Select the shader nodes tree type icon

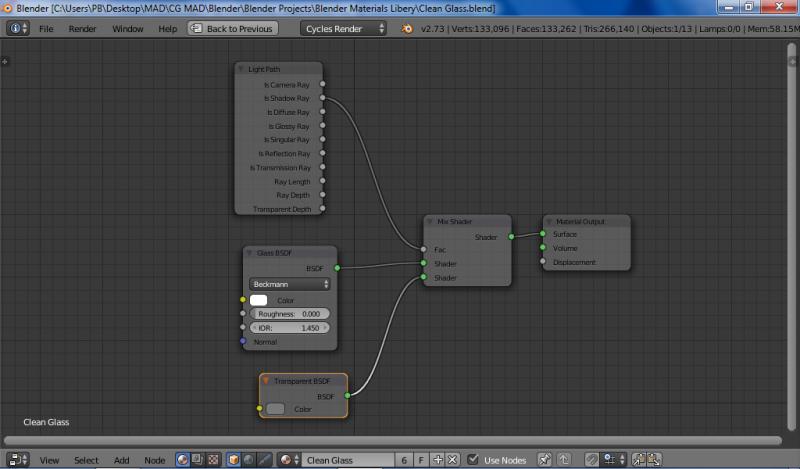(x=184, y=460)
